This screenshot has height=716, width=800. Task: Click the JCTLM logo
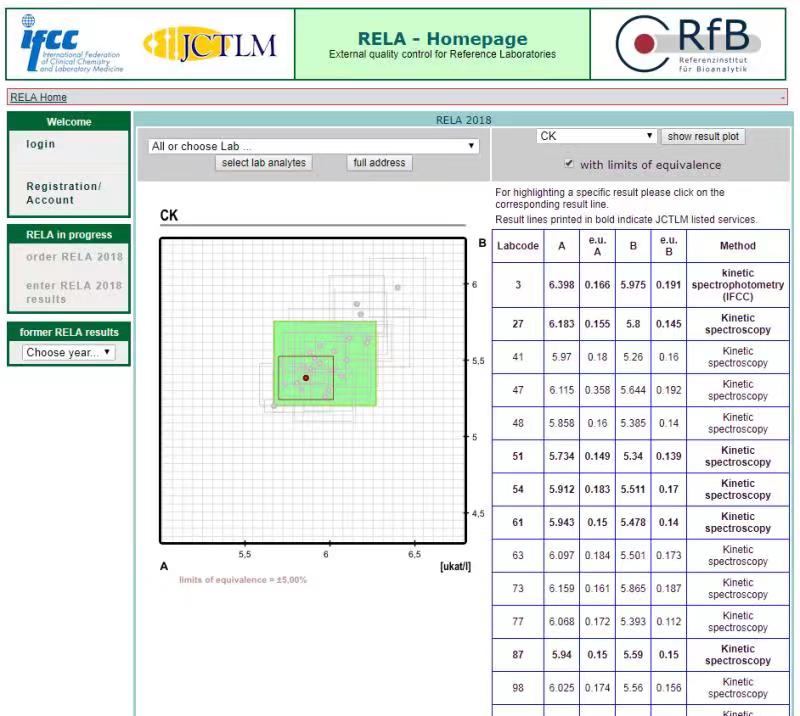[x=210, y=44]
